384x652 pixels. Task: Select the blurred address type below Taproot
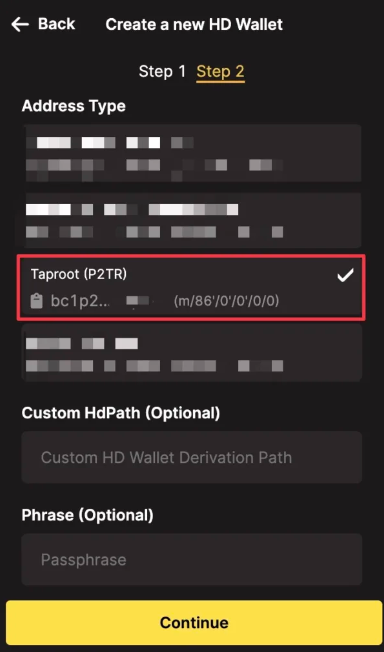(191, 353)
